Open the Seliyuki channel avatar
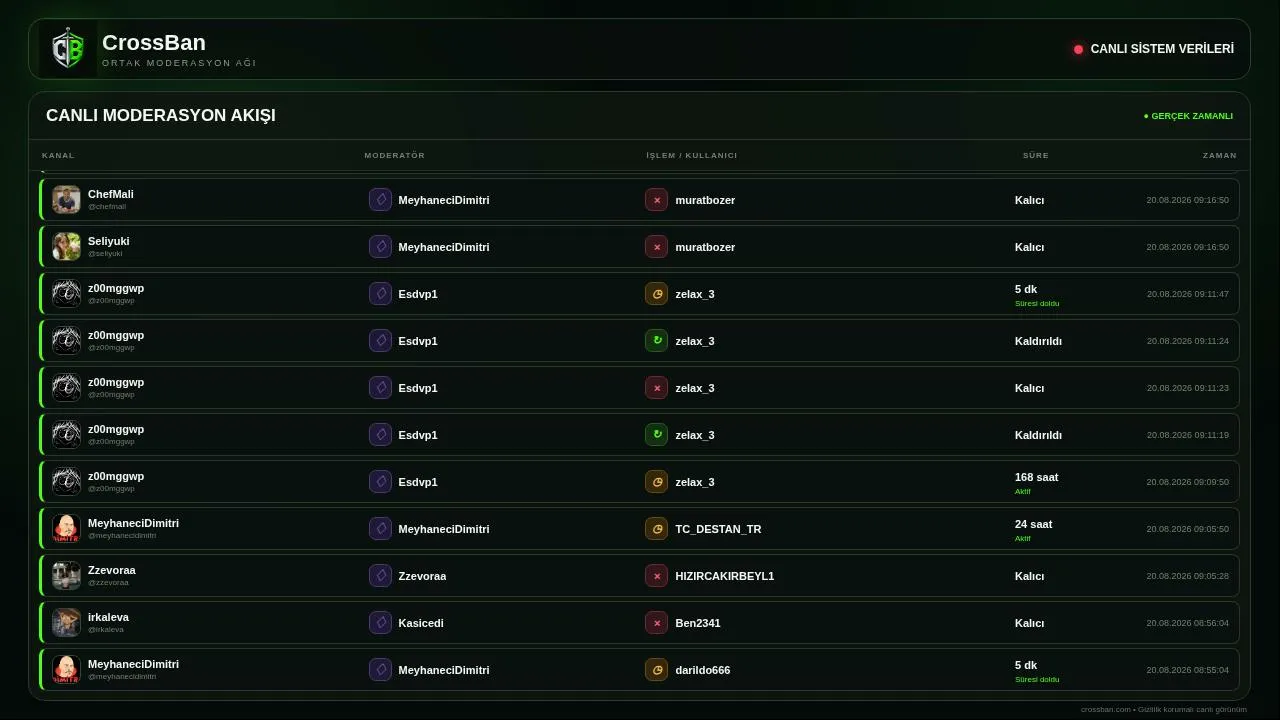1280x720 pixels. (66, 247)
